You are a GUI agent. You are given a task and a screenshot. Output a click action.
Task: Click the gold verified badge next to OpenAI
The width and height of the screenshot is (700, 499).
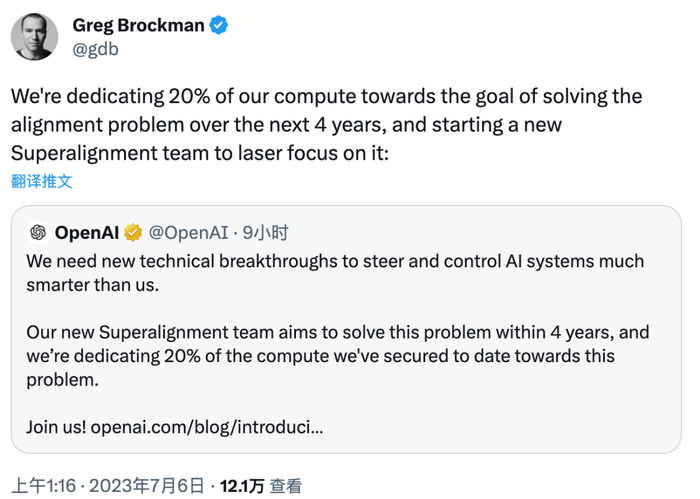pyautogui.click(x=133, y=233)
